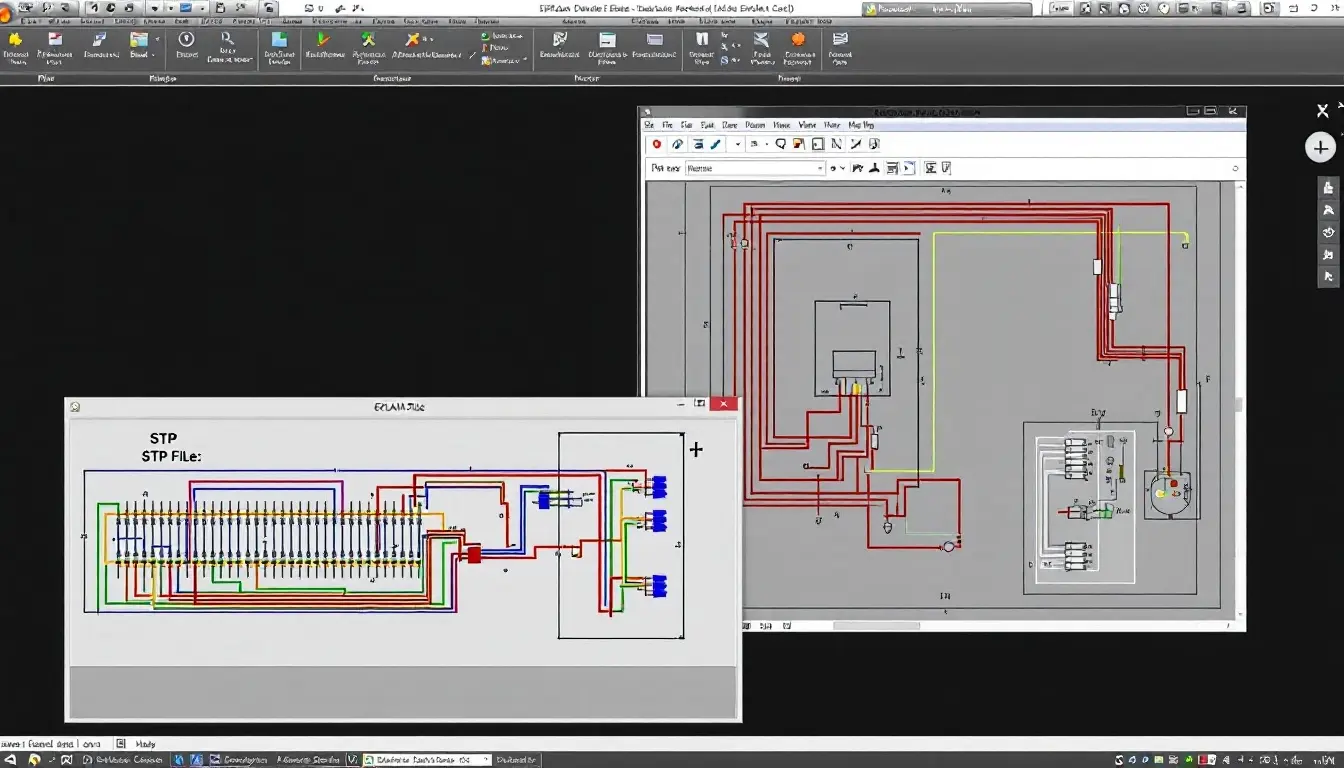
Task: Click the circular keyhole icon in the ribbon
Action: click(x=186, y=39)
